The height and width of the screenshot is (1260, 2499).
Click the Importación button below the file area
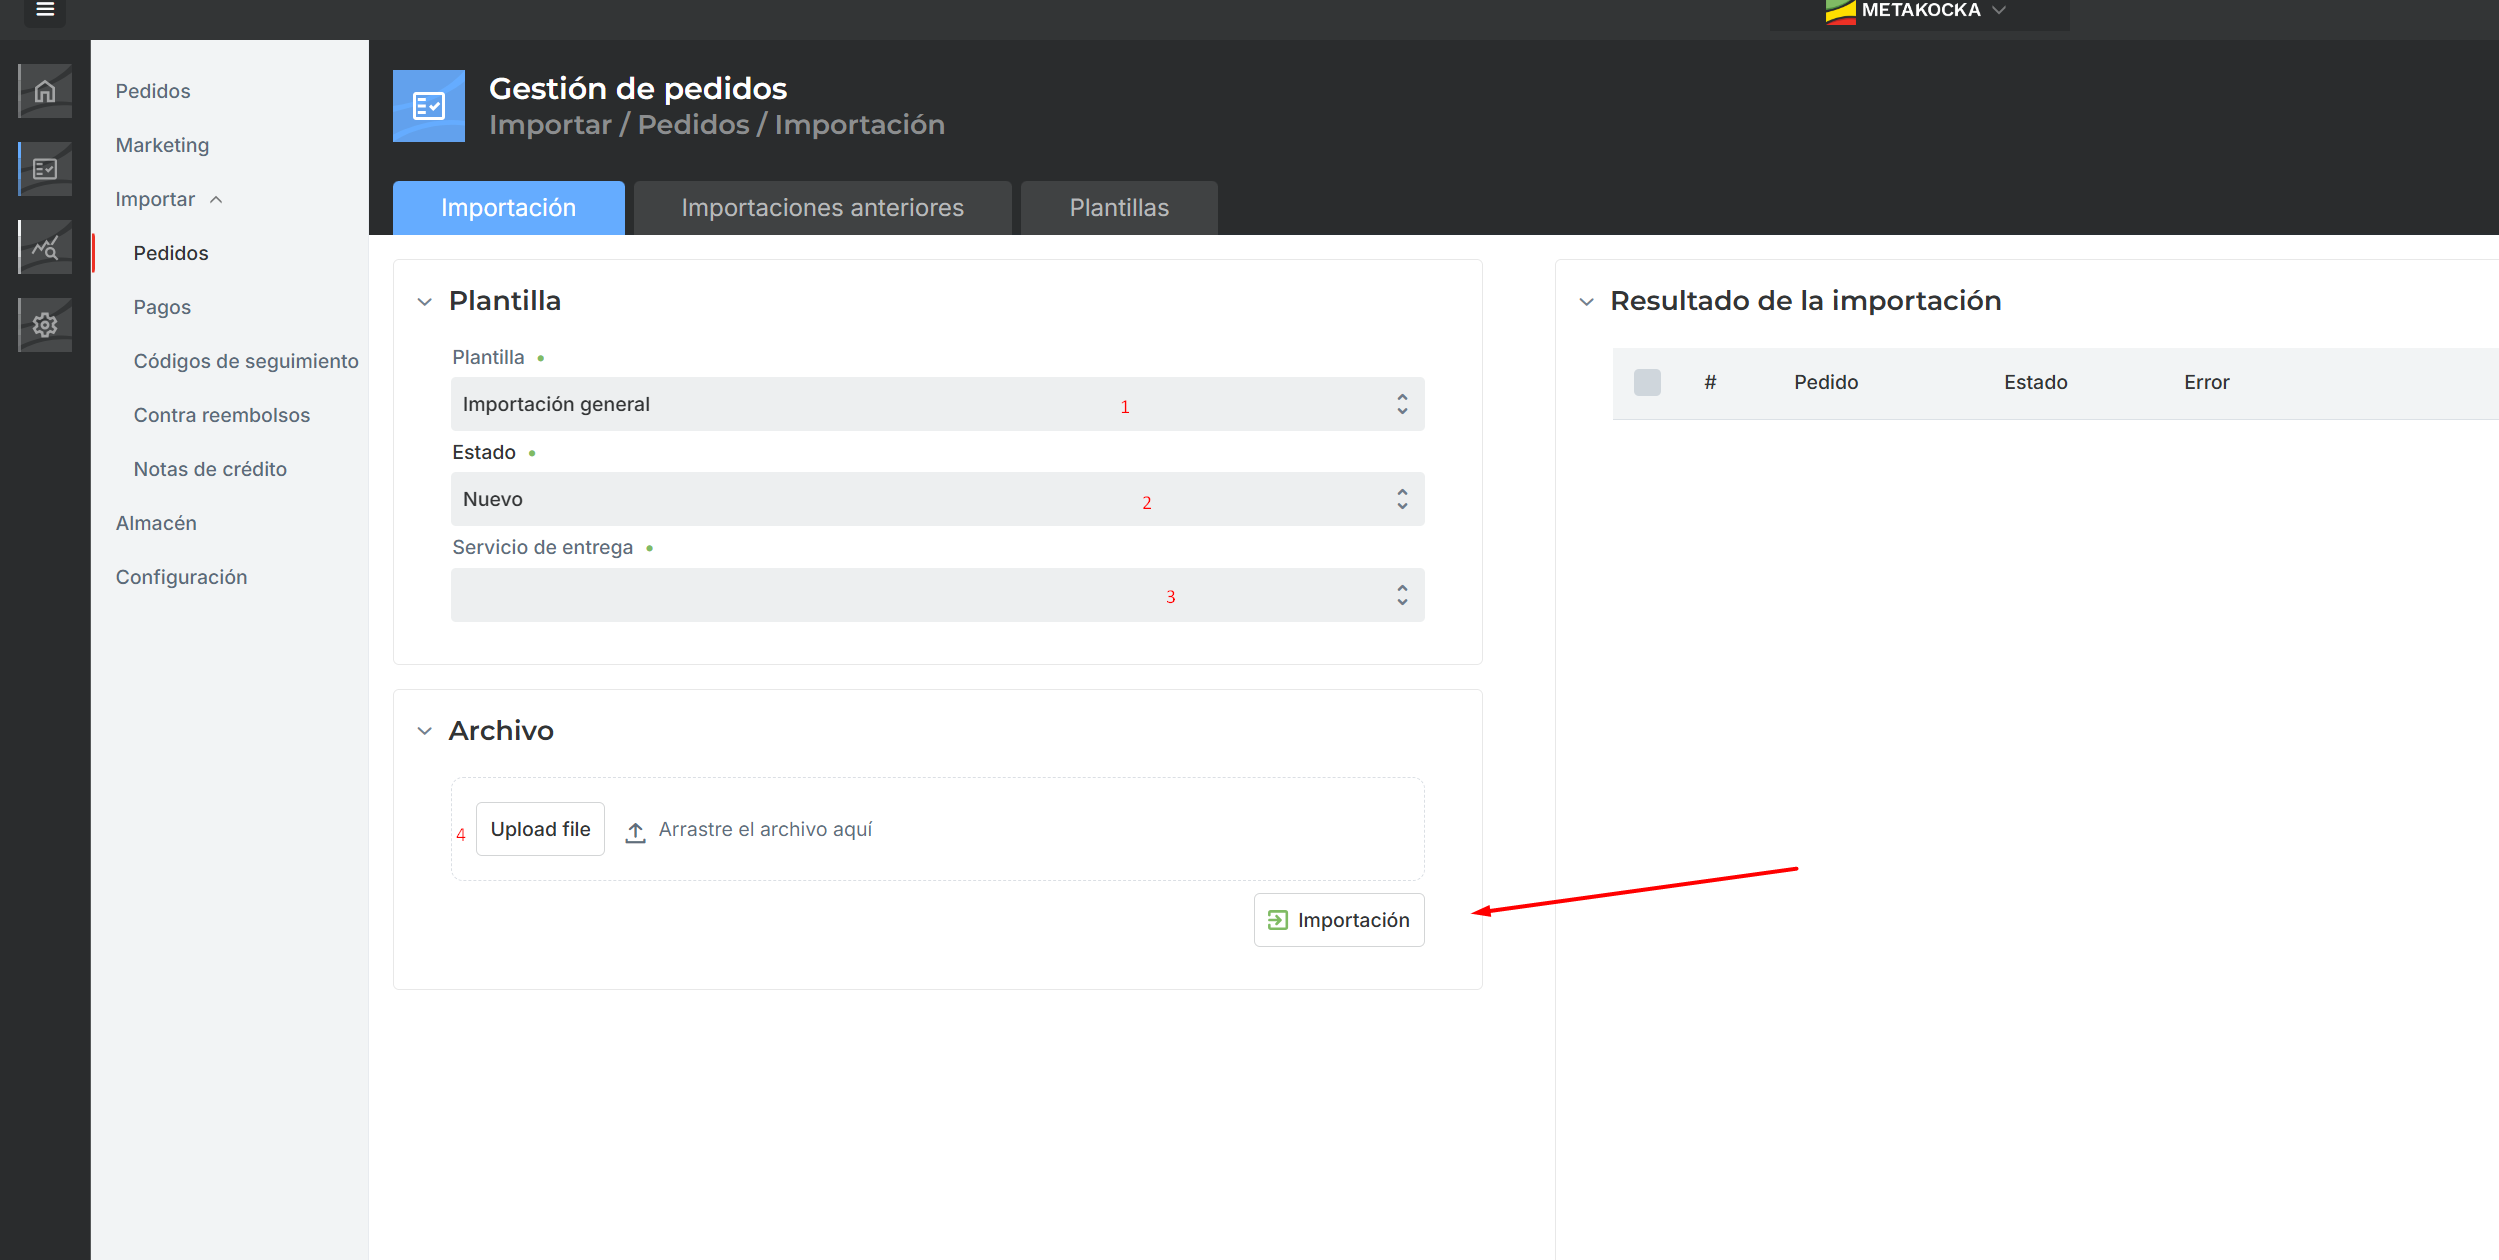click(x=1338, y=920)
